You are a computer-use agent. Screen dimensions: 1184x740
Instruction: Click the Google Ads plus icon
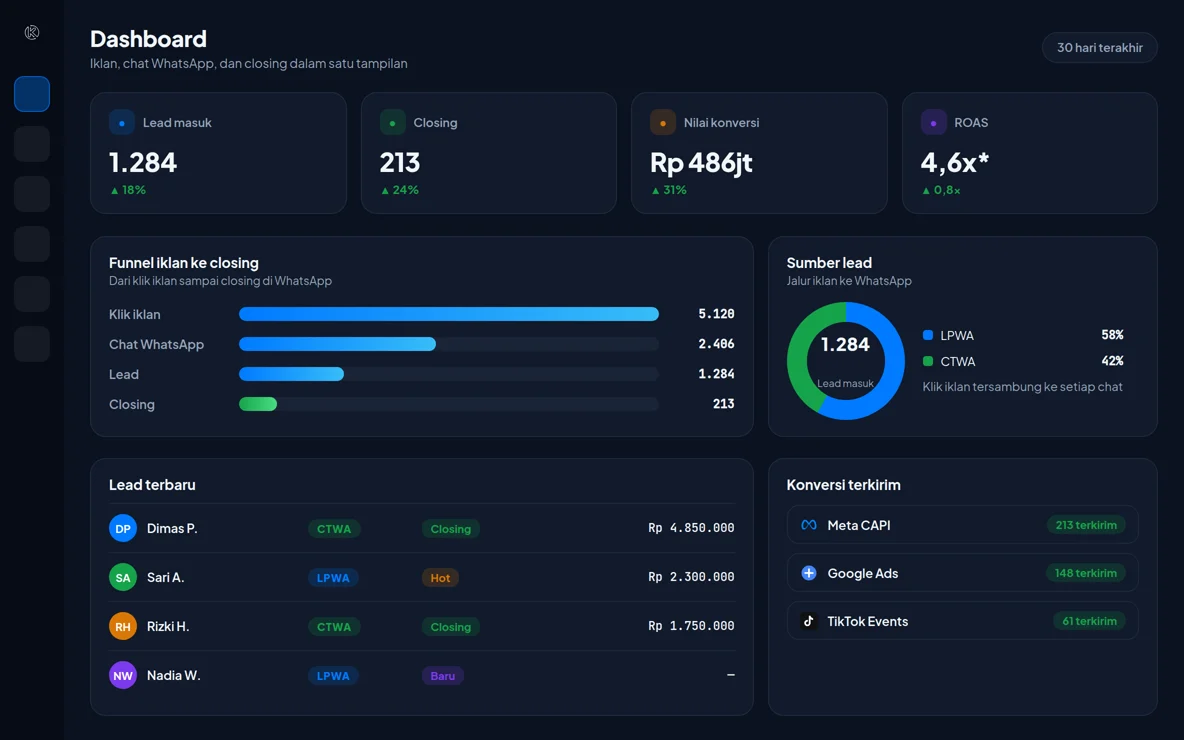tap(809, 573)
